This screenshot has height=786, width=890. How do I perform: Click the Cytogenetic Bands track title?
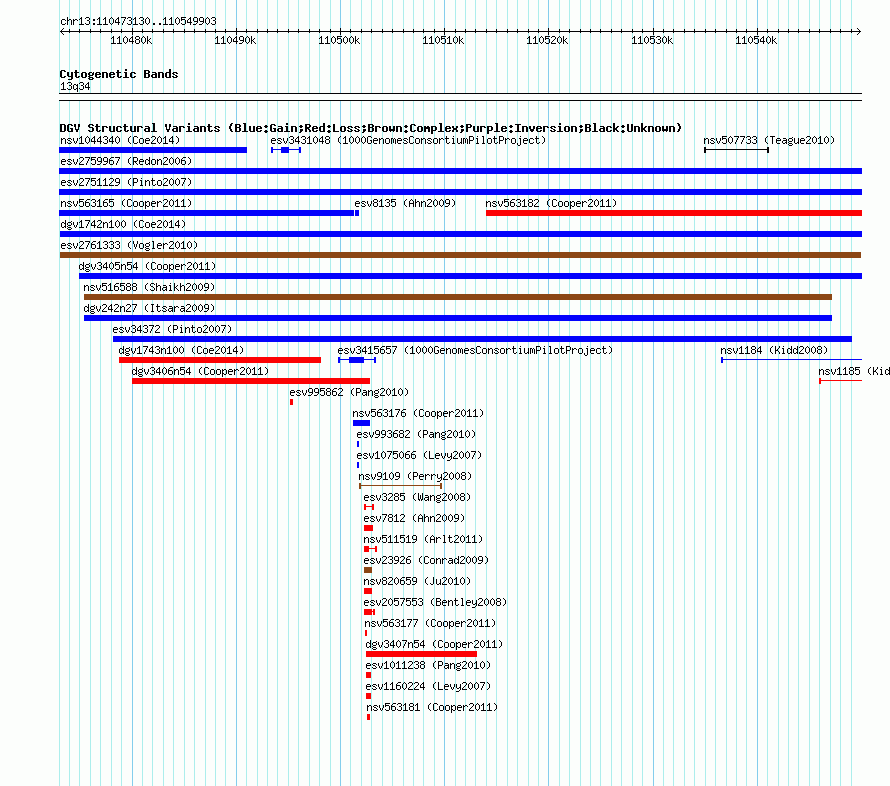(x=119, y=74)
